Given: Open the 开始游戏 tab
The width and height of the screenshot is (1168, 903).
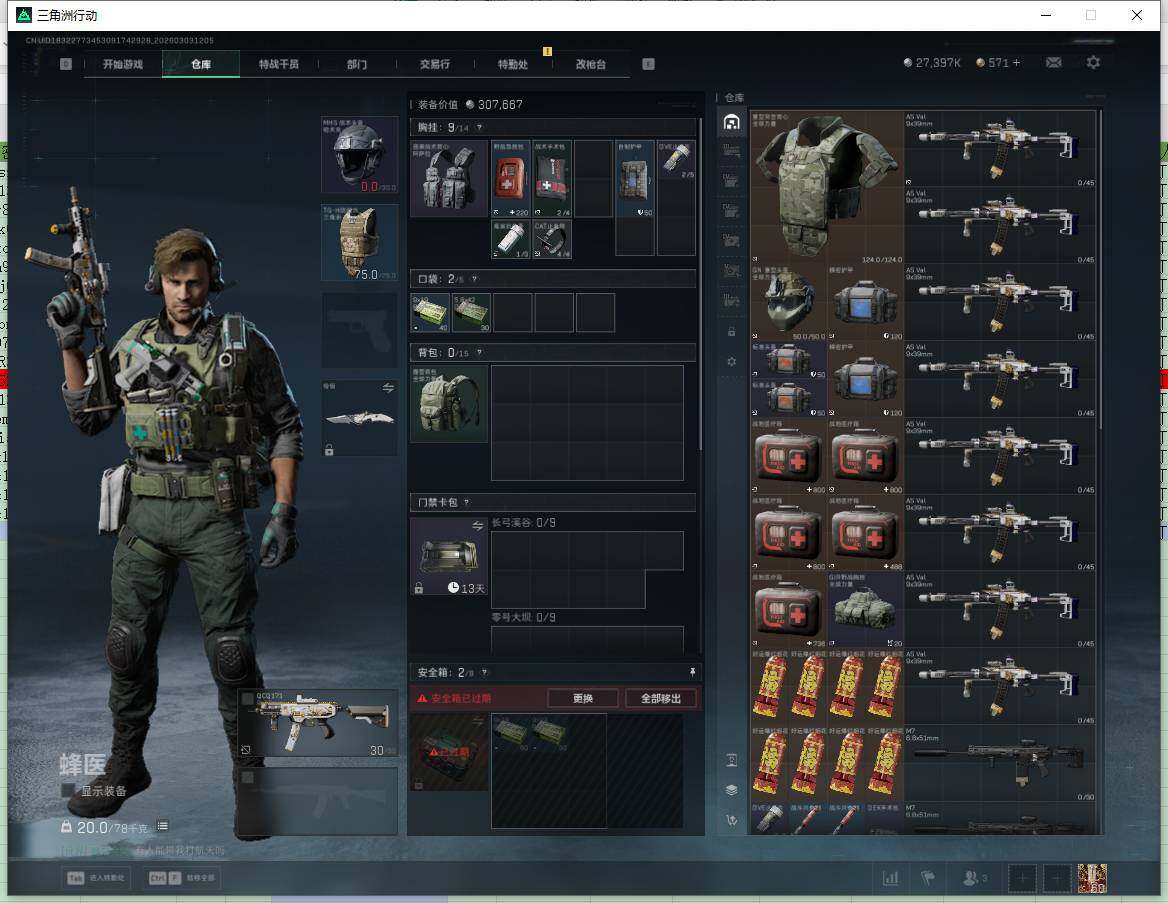Looking at the screenshot, I should pyautogui.click(x=123, y=64).
